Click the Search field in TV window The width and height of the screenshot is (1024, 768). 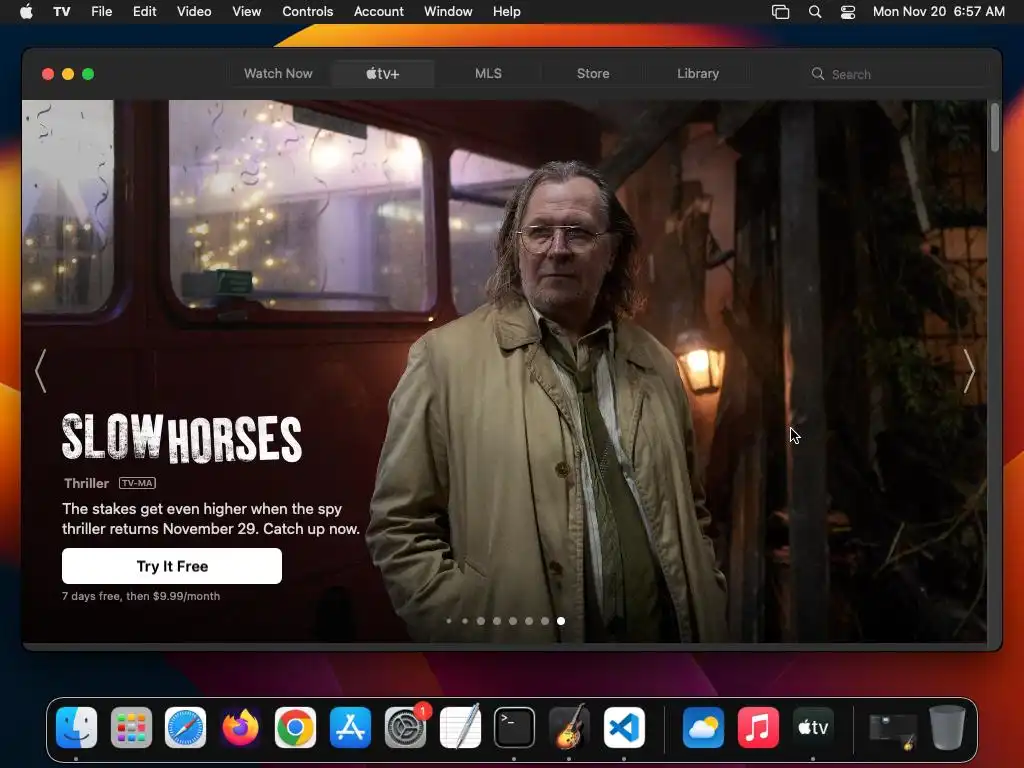click(x=896, y=74)
